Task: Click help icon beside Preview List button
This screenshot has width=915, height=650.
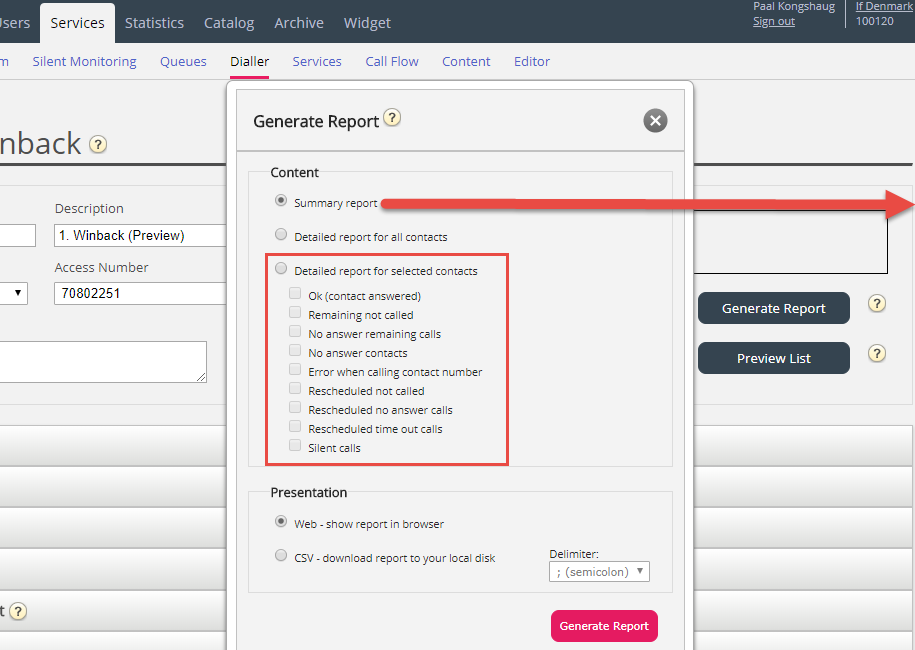Action: pos(876,353)
